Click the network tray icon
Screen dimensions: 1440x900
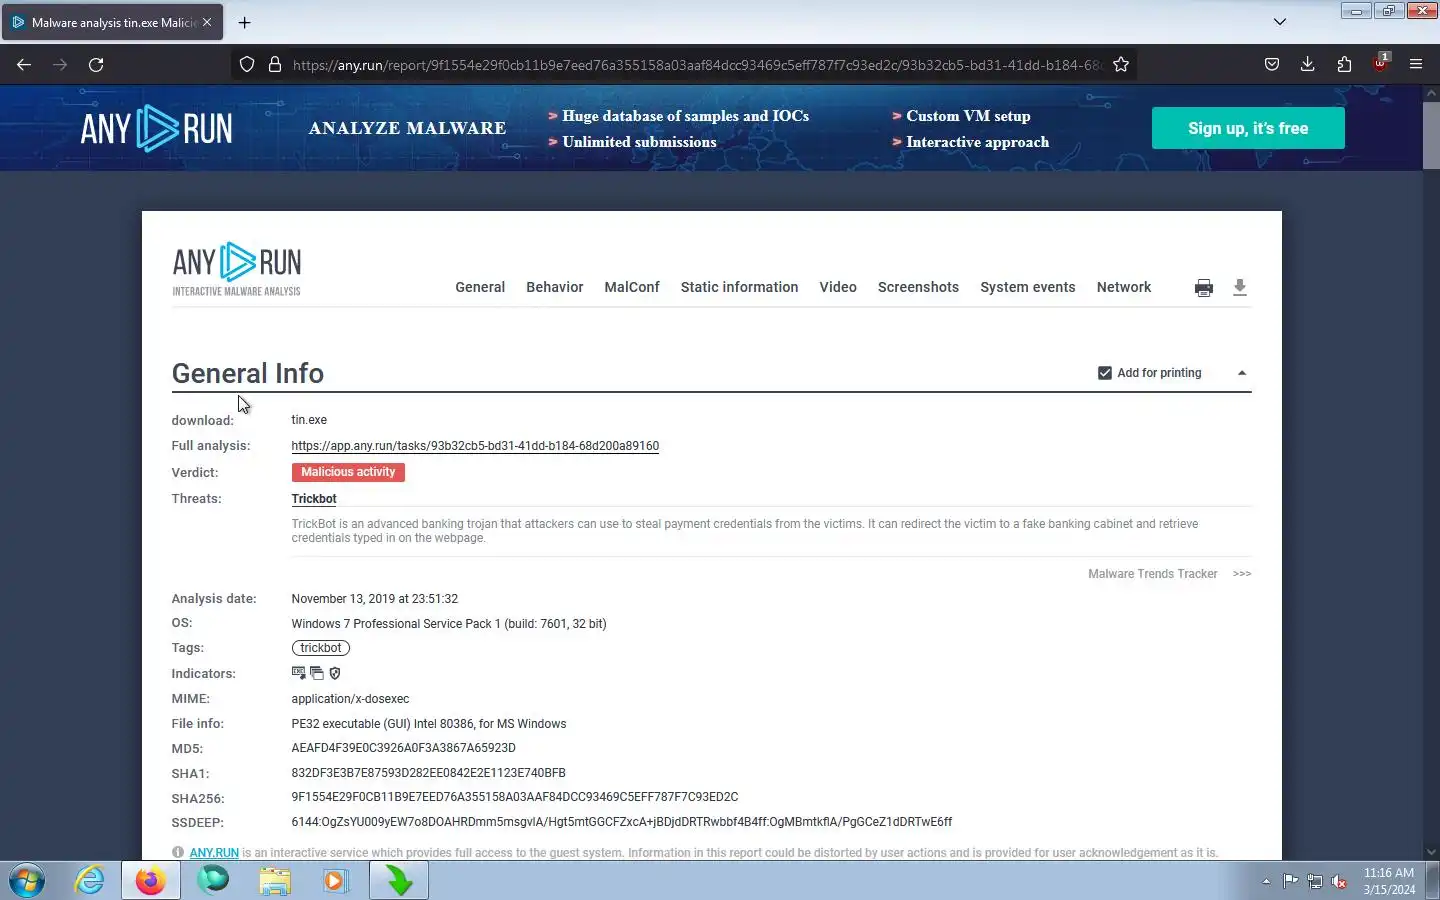[1315, 881]
